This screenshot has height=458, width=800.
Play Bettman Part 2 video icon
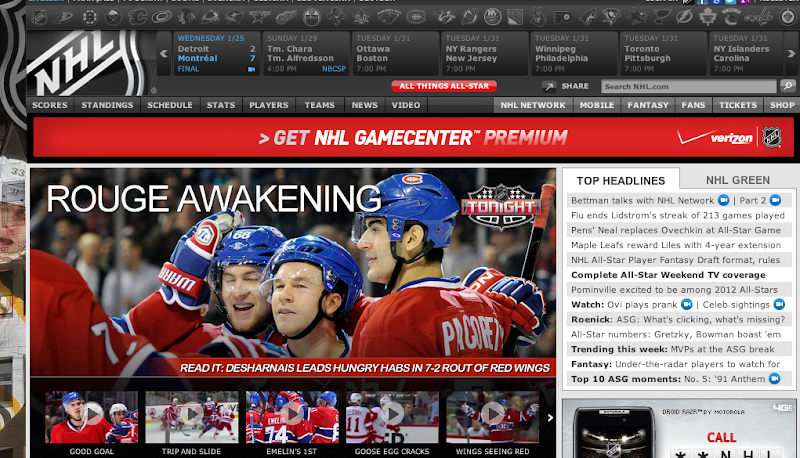(776, 200)
